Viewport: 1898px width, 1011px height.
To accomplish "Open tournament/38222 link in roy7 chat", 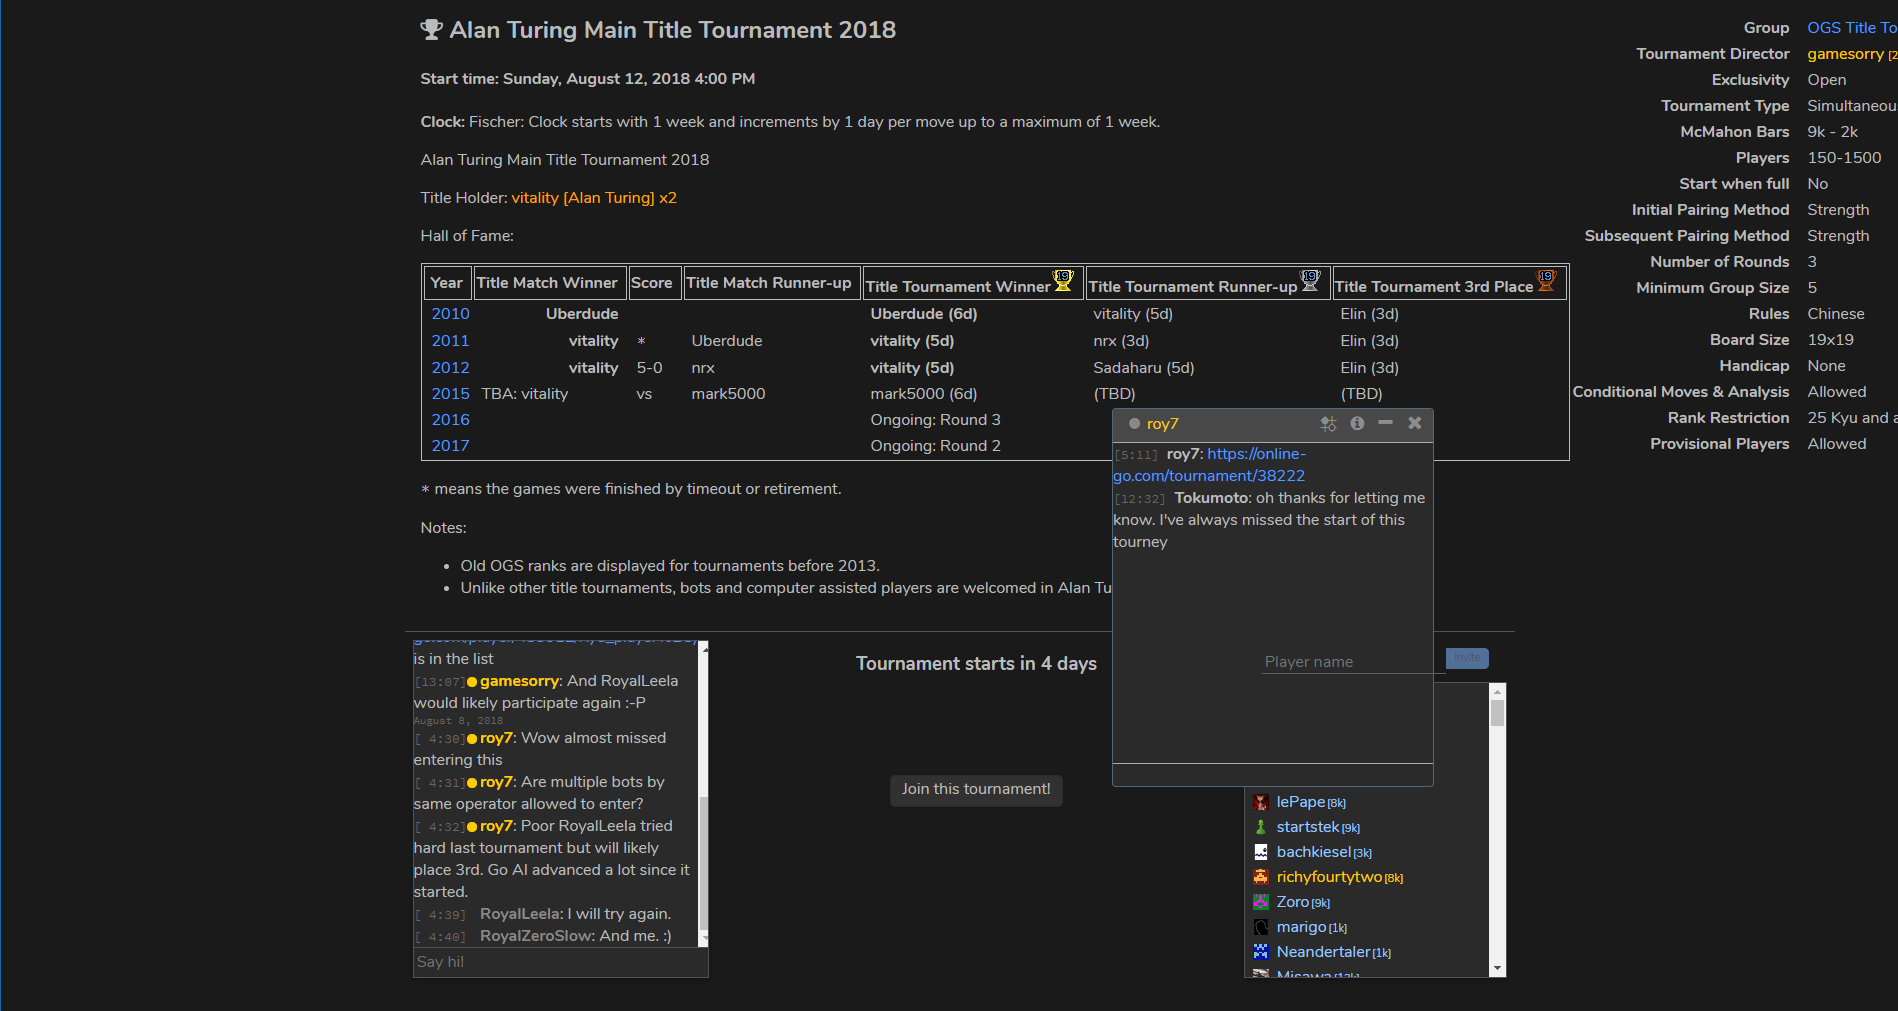I will click(x=1209, y=465).
